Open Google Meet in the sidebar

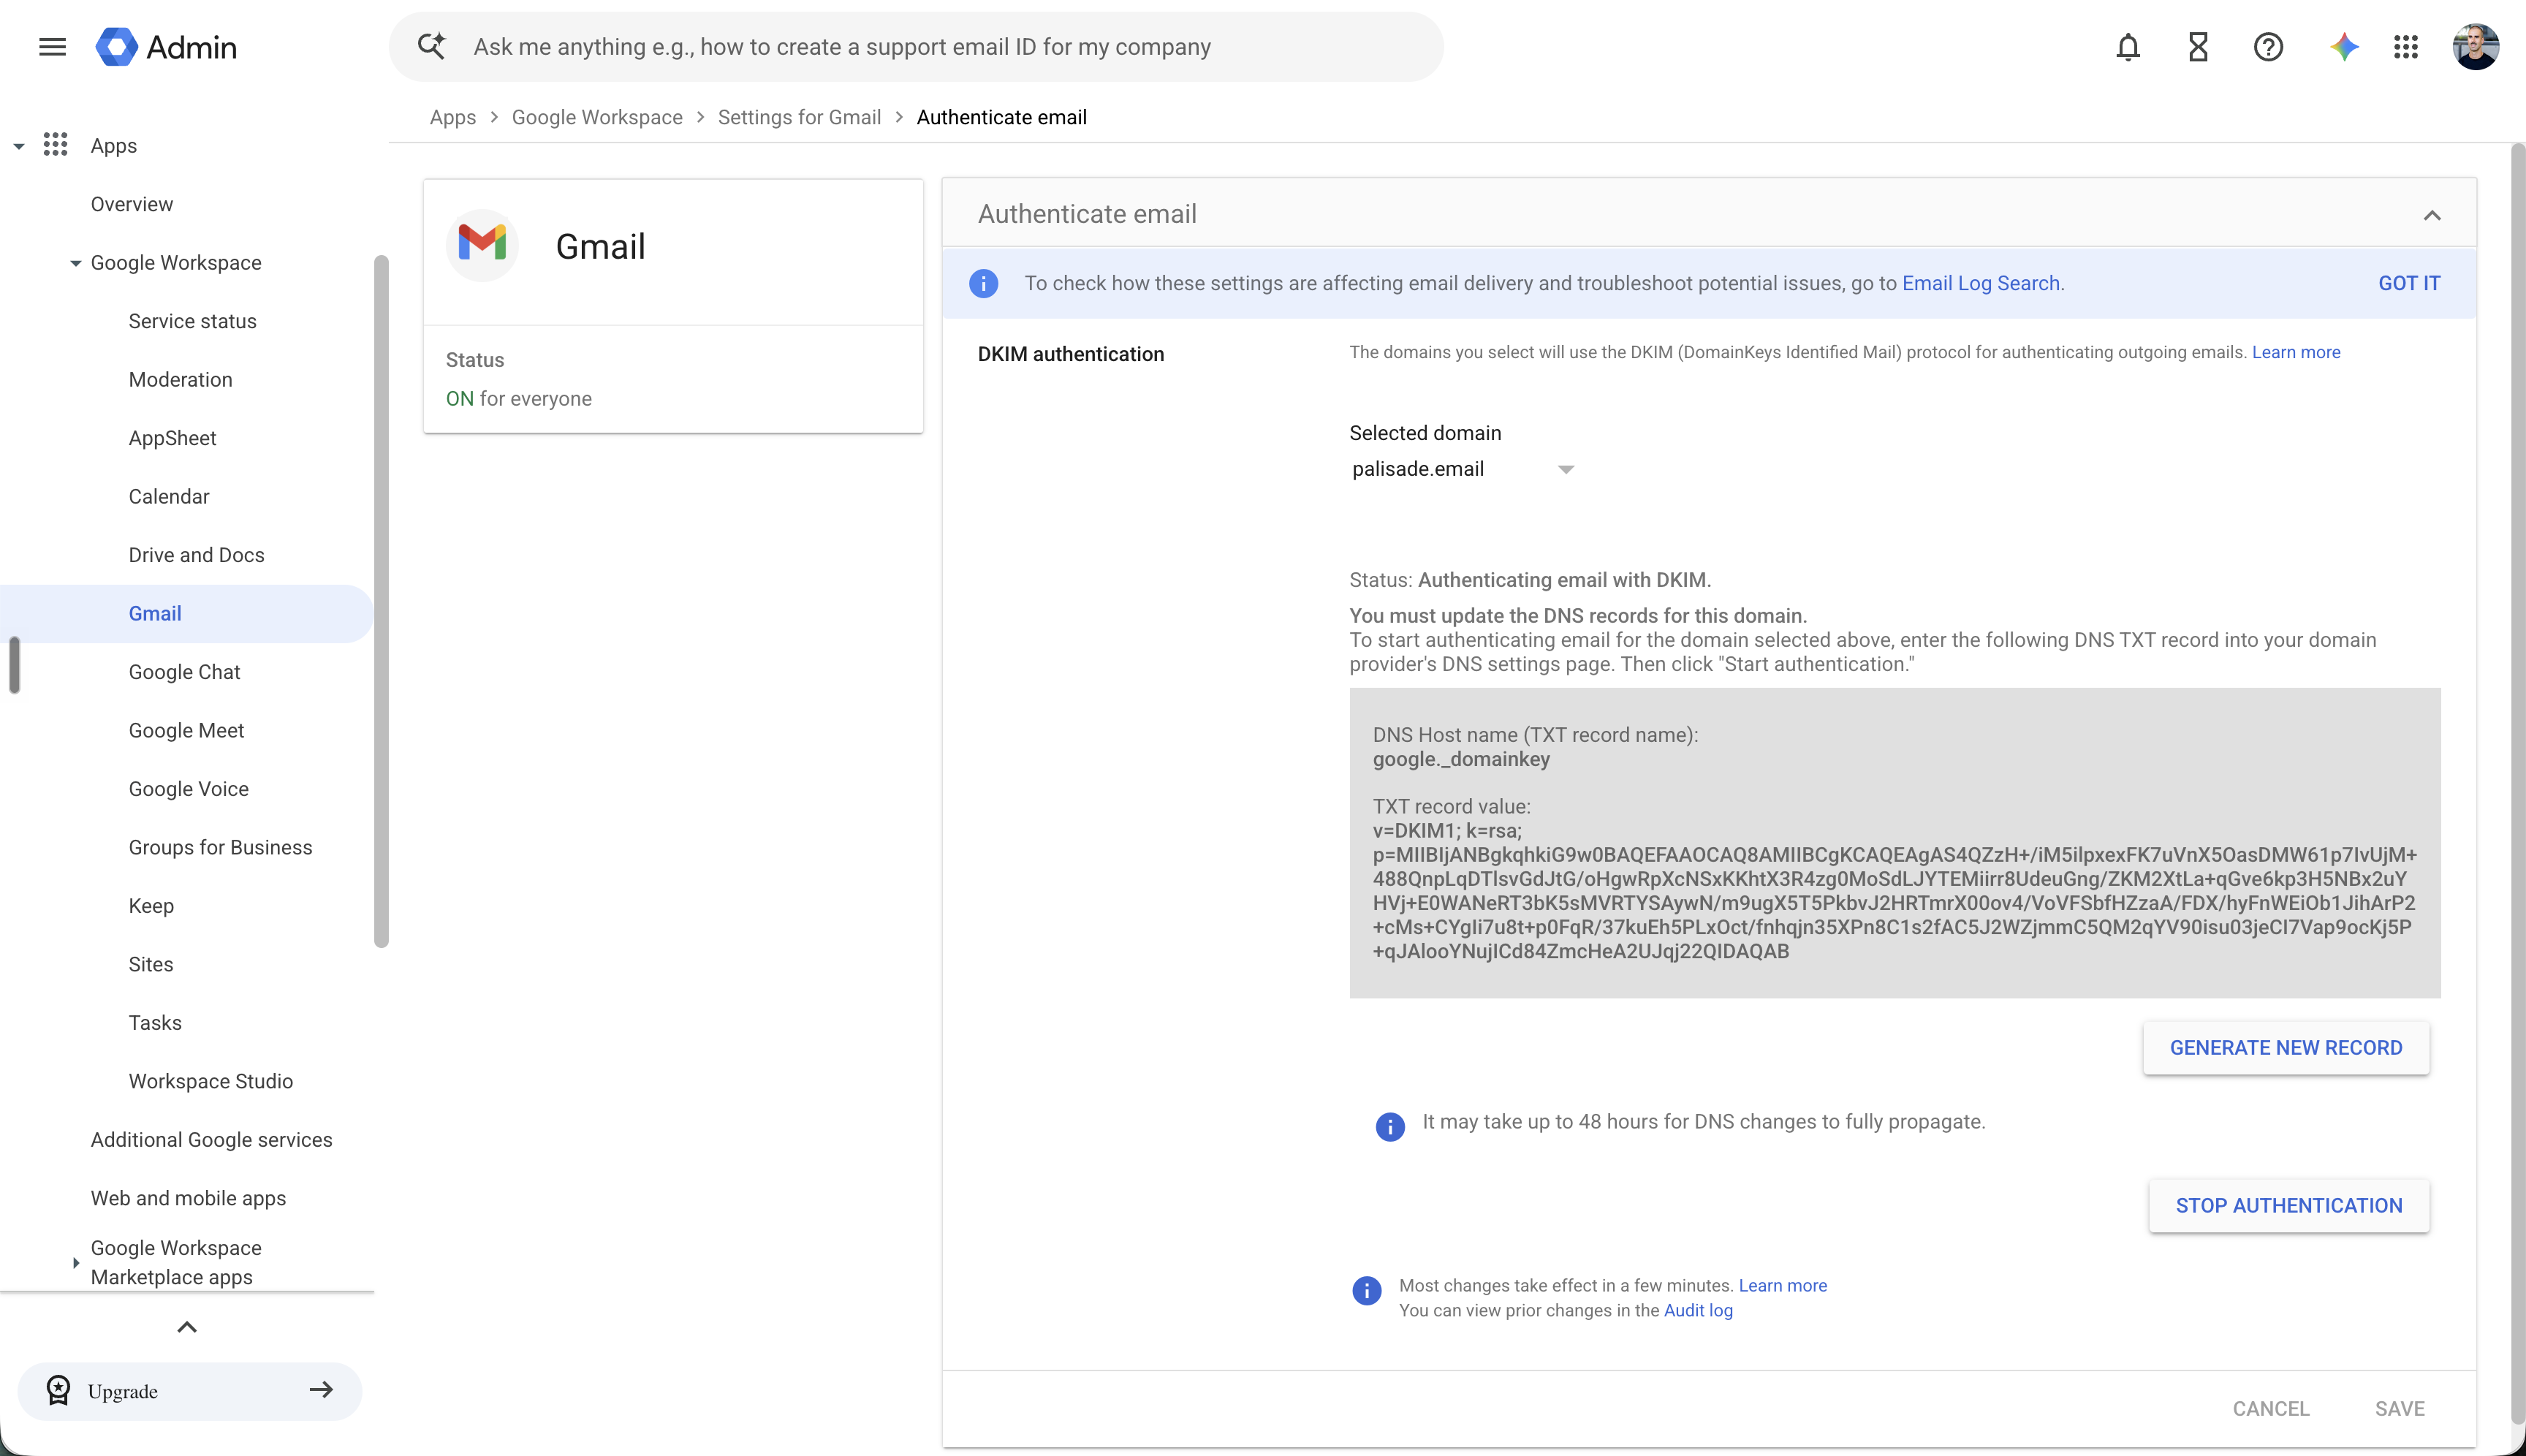coord(186,731)
